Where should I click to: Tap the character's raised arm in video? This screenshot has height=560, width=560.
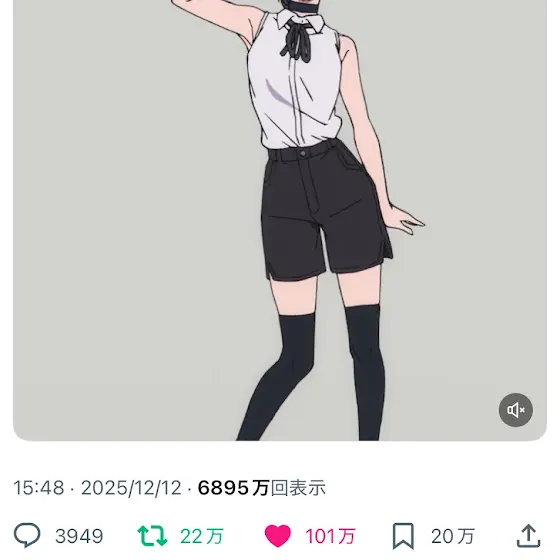(x=214, y=18)
